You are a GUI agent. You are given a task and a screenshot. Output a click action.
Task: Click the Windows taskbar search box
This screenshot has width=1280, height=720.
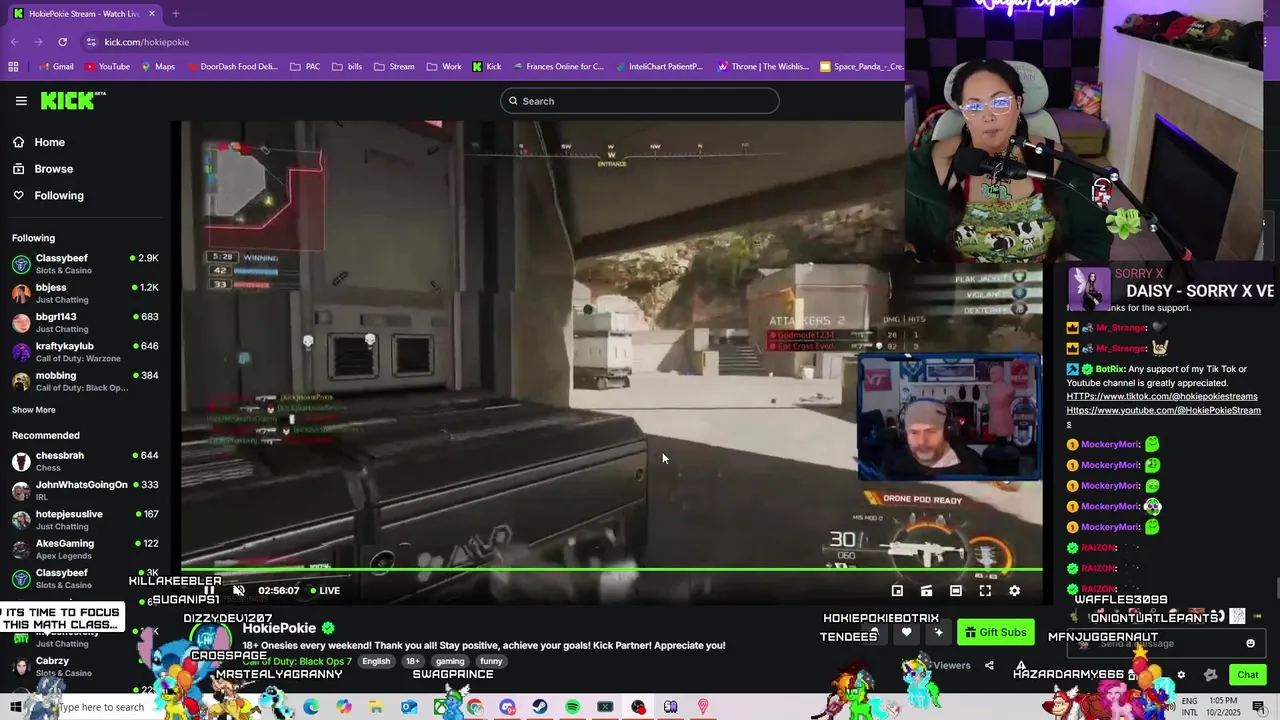[x=100, y=707]
